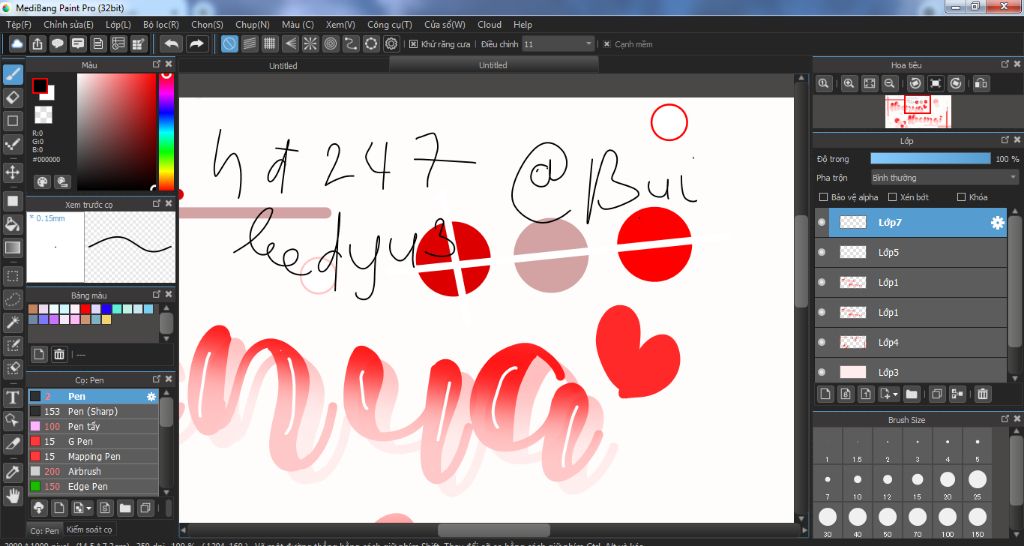Open Lớp7 layer settings gear
The image size is (1024, 546).
click(x=997, y=223)
